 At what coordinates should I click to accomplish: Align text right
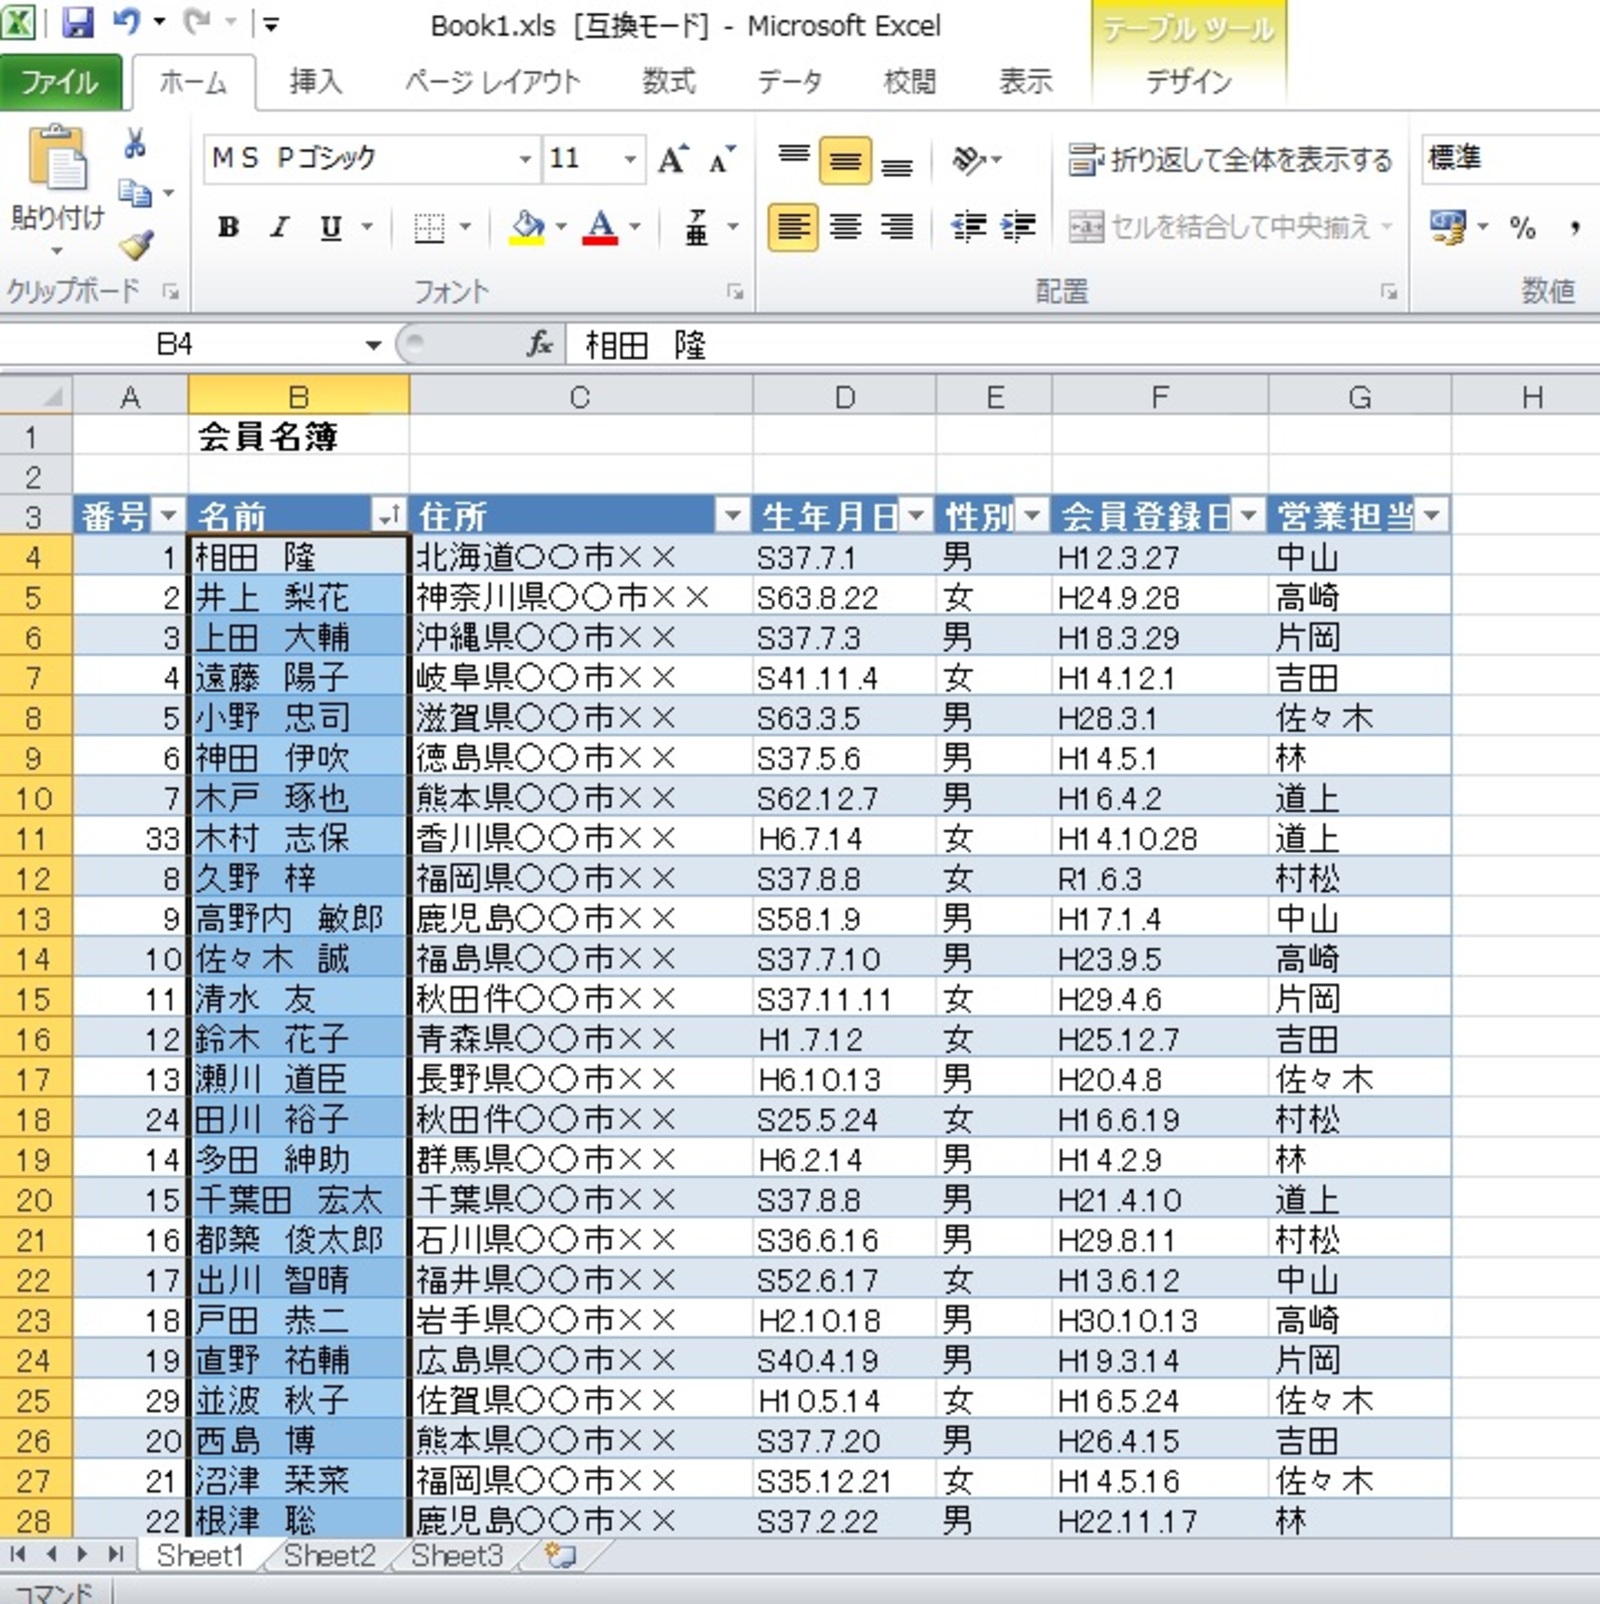click(x=897, y=228)
